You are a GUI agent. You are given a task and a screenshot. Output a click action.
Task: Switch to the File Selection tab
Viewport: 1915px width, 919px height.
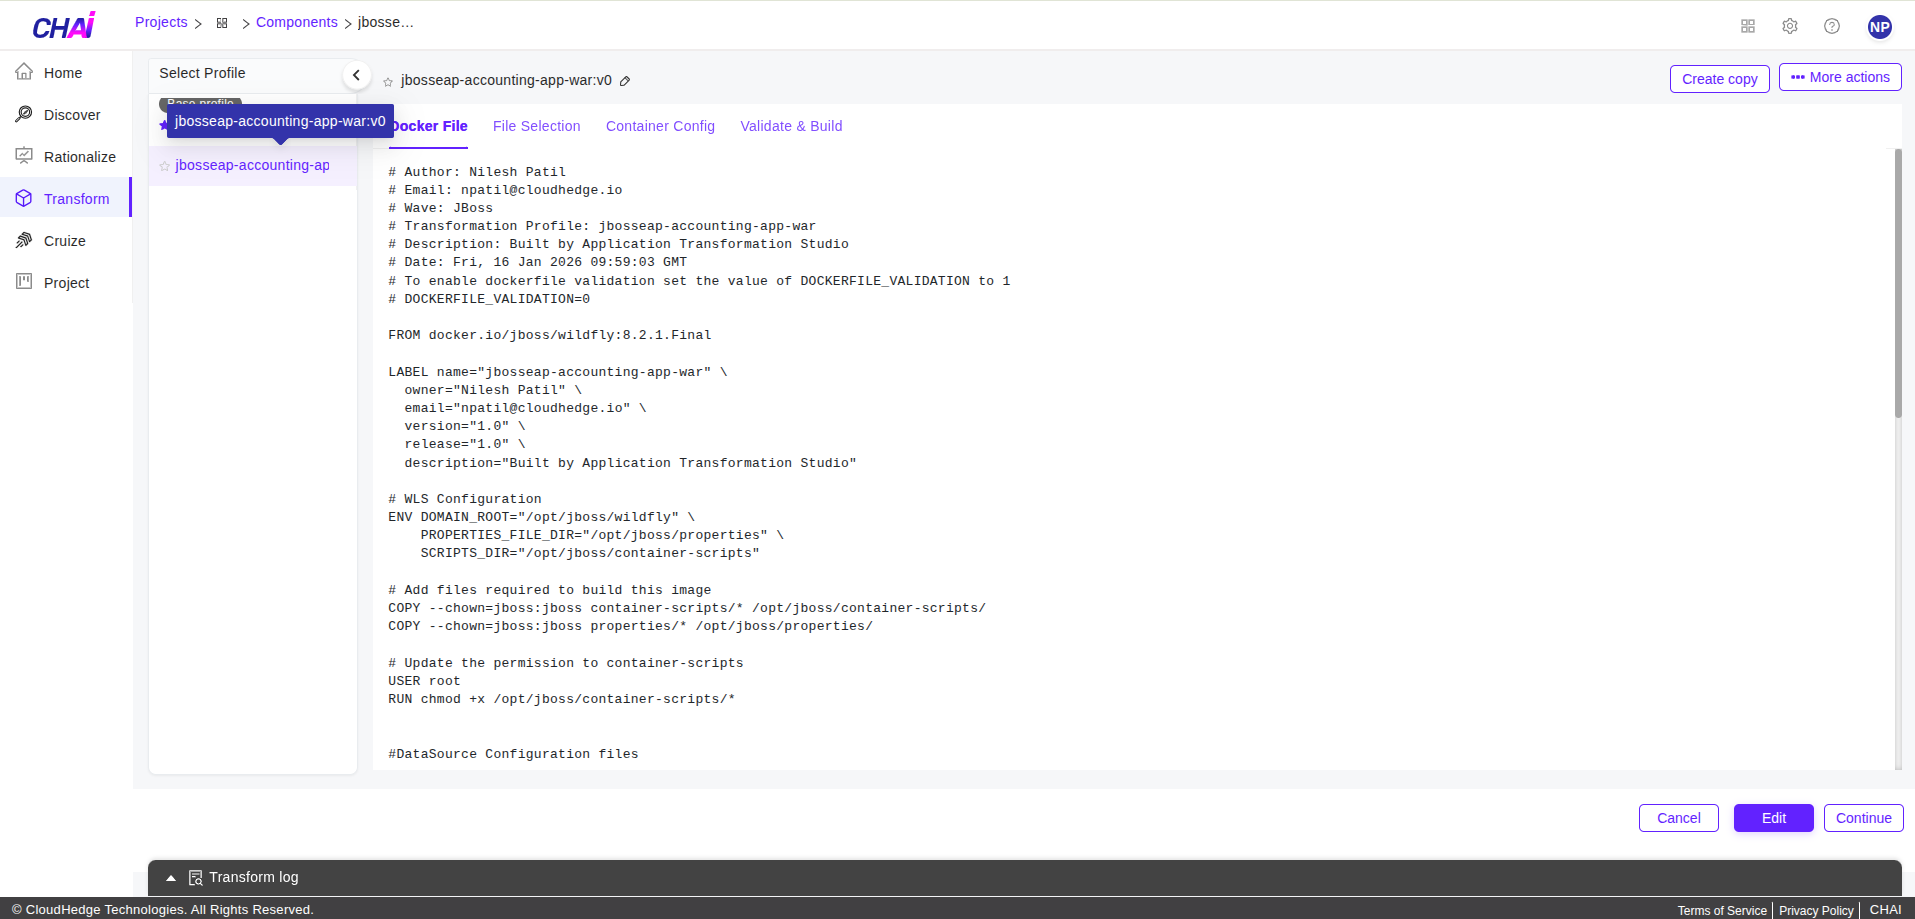(536, 126)
